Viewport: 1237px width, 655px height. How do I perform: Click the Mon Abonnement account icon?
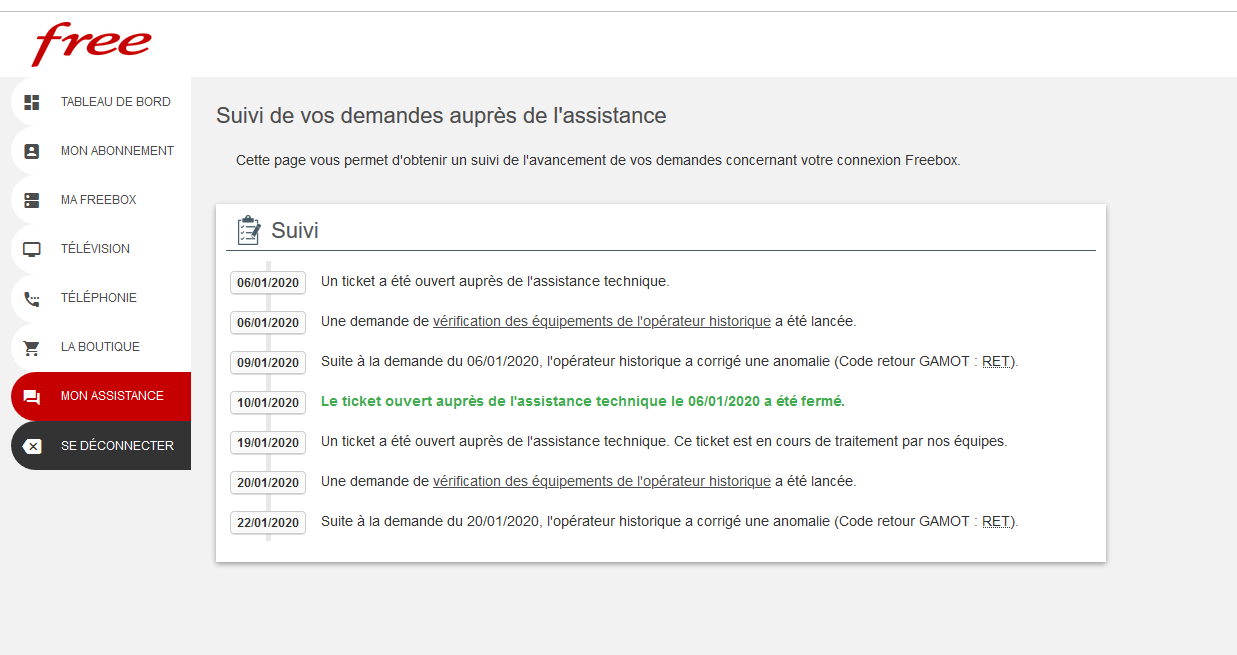pyautogui.click(x=32, y=151)
